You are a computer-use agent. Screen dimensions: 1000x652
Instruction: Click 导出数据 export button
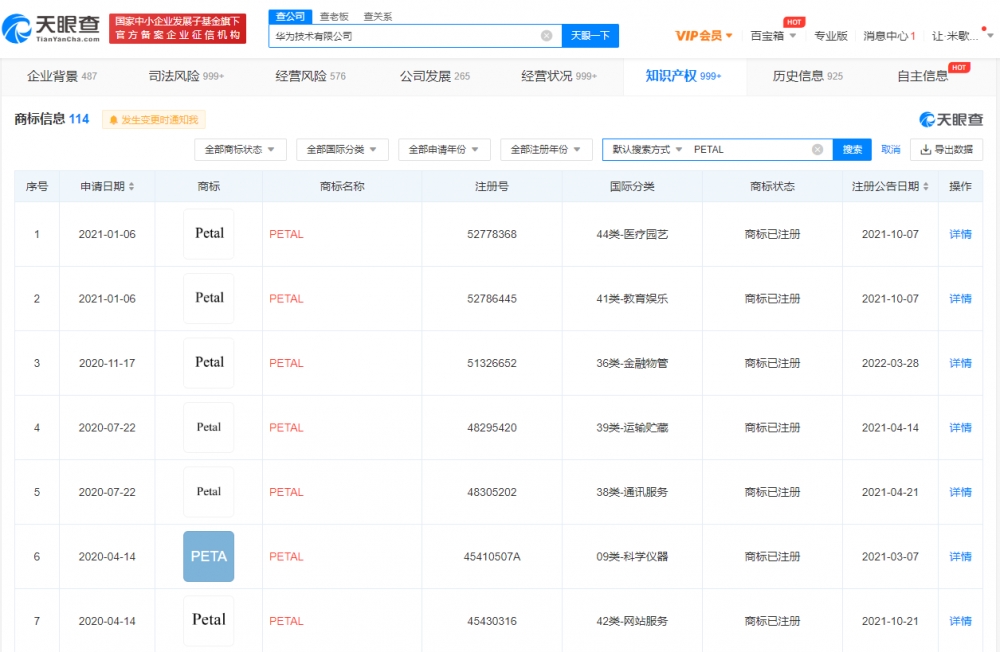[946, 149]
